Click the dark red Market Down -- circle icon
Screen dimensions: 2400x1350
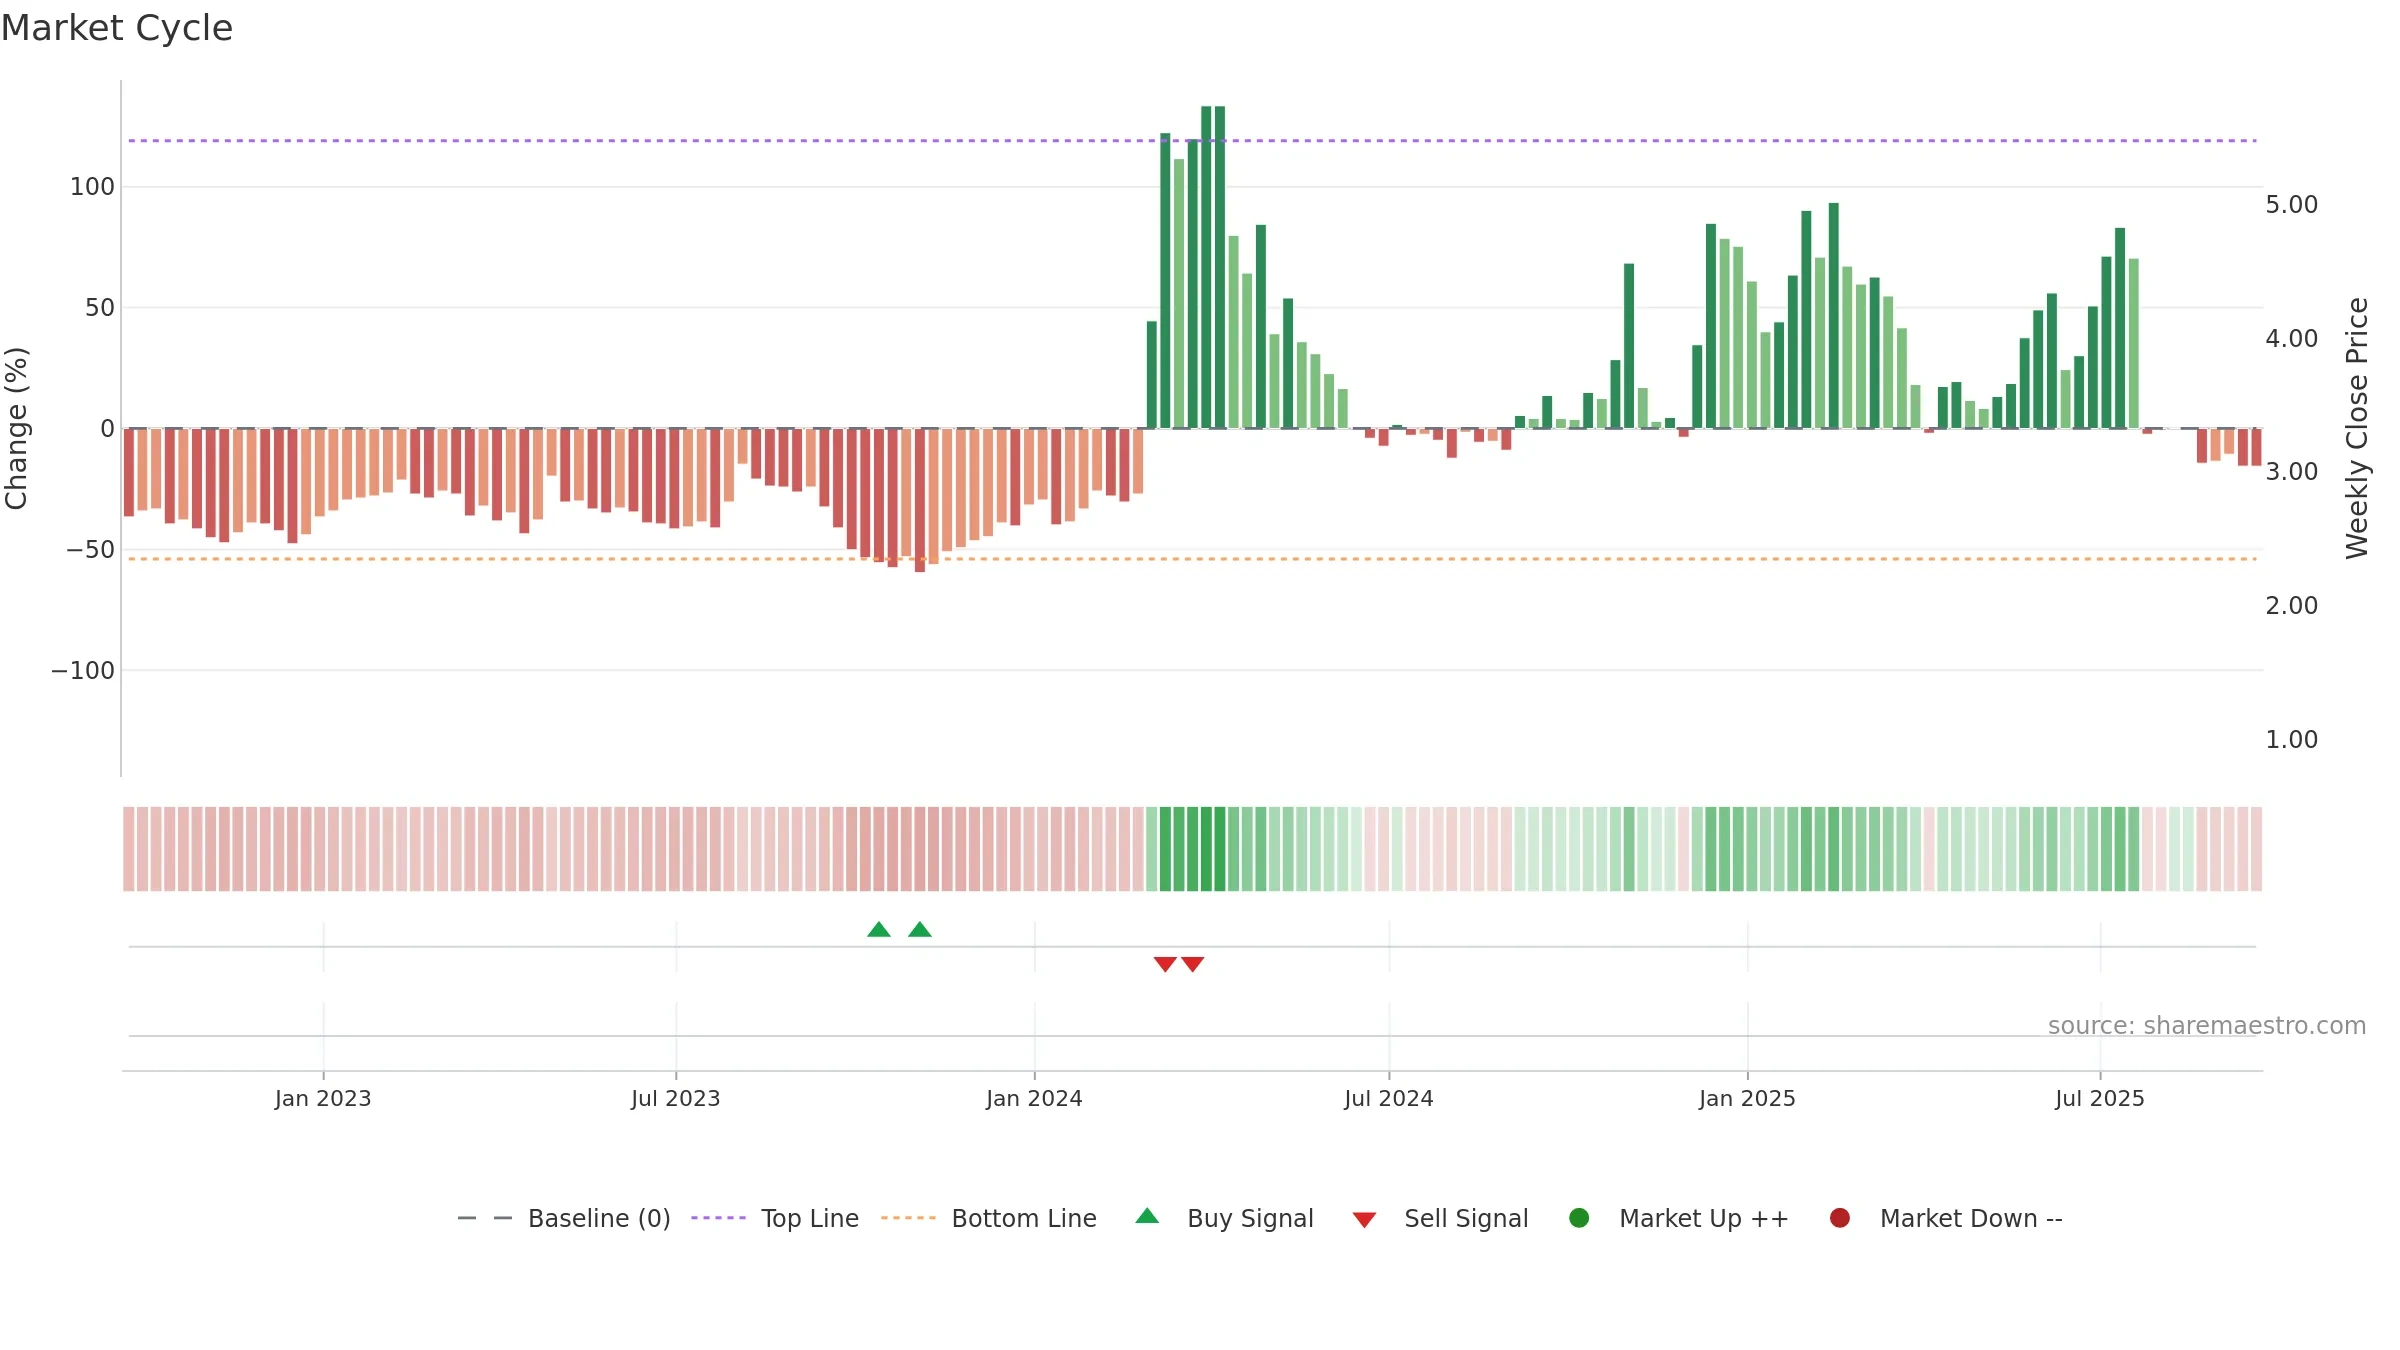point(1839,1218)
